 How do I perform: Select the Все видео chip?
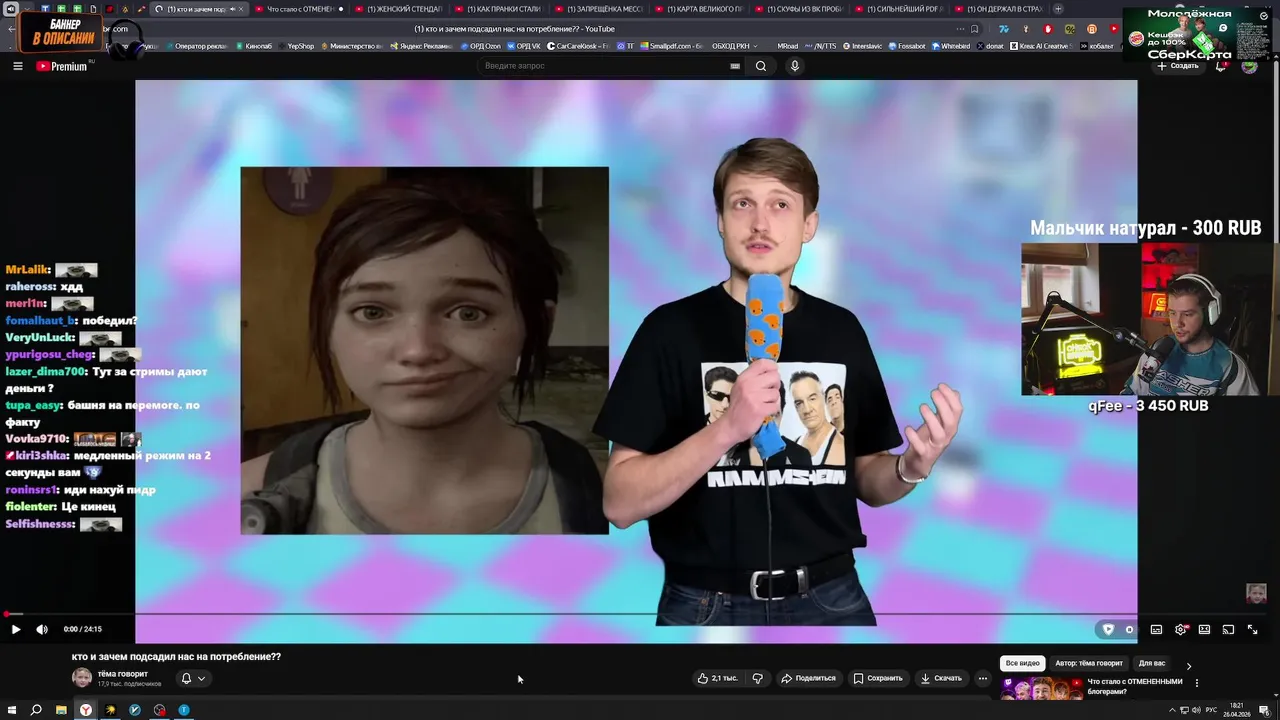pos(1023,663)
